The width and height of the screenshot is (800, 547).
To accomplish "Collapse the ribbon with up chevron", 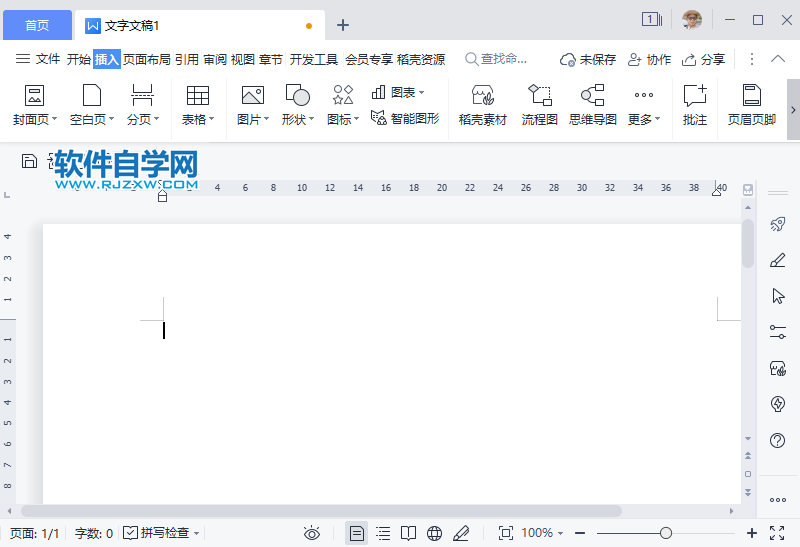I will pos(778,59).
